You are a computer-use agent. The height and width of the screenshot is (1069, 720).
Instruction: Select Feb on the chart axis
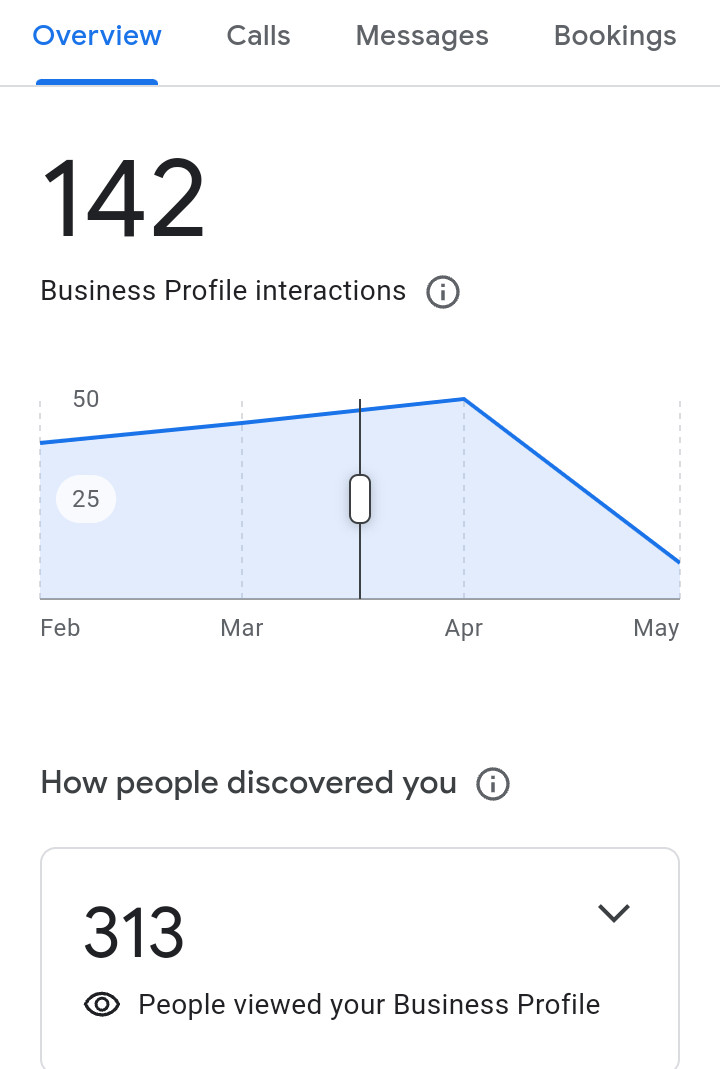click(60, 629)
